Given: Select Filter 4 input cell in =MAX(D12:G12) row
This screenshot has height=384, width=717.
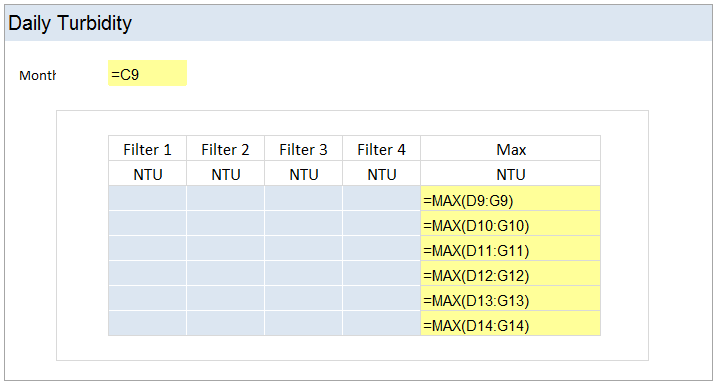Looking at the screenshot, I should (x=381, y=273).
